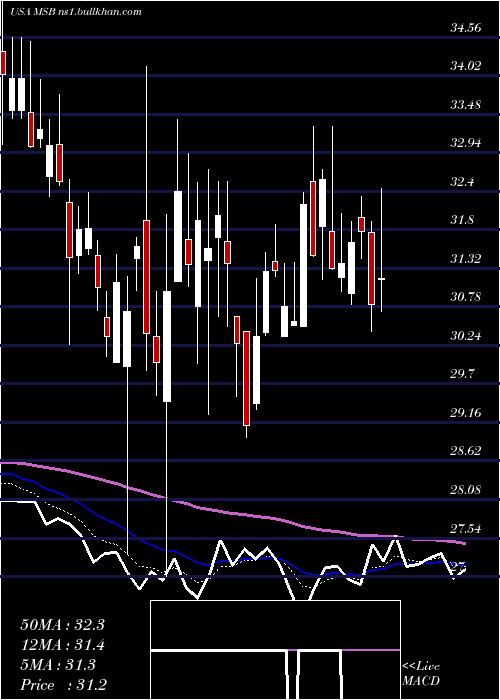Click the 31.32 price axis label
The height and width of the screenshot is (700, 500).
click(466, 258)
